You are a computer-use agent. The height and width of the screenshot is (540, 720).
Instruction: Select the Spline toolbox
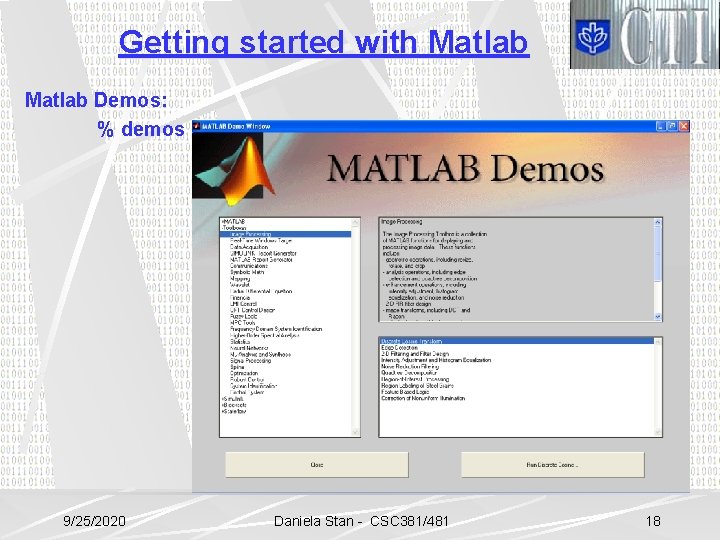point(237,367)
